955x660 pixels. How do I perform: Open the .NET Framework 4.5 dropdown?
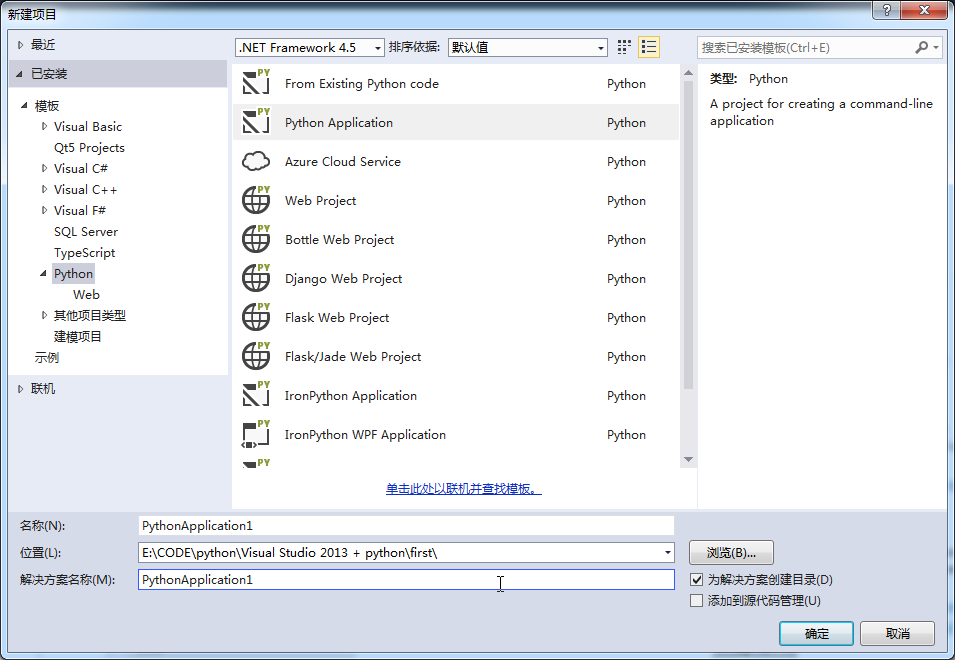(x=376, y=46)
